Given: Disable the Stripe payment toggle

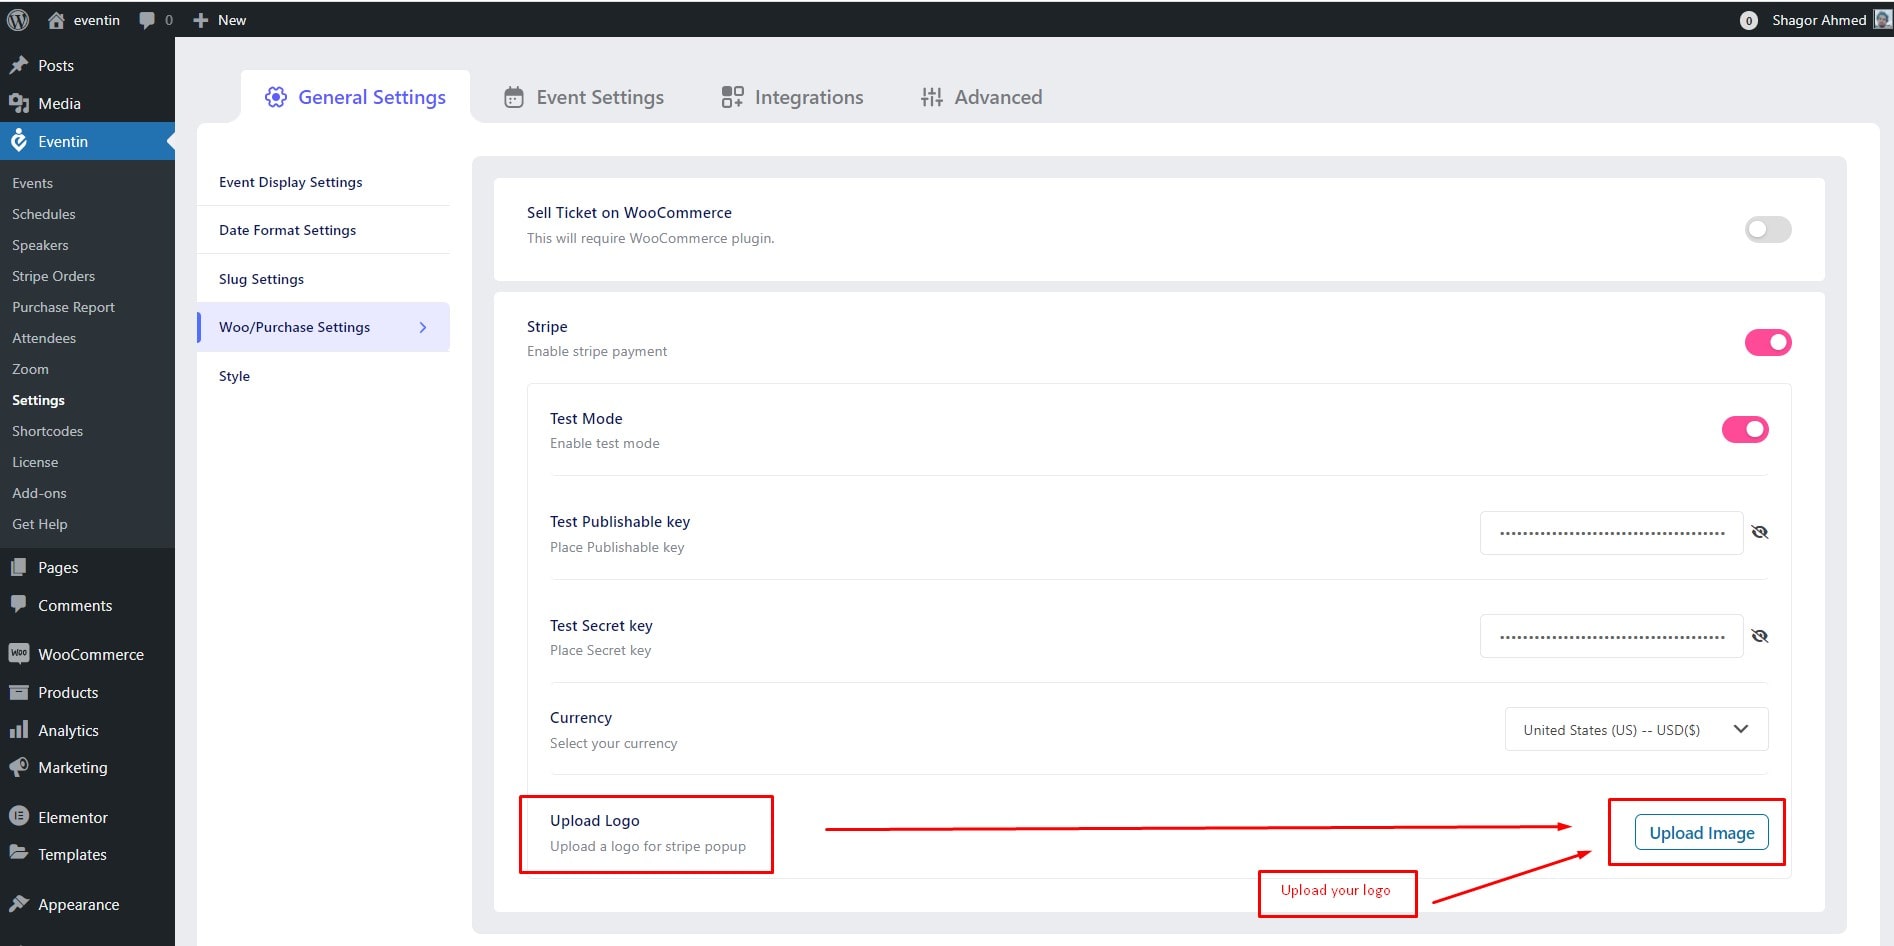Looking at the screenshot, I should pyautogui.click(x=1768, y=342).
